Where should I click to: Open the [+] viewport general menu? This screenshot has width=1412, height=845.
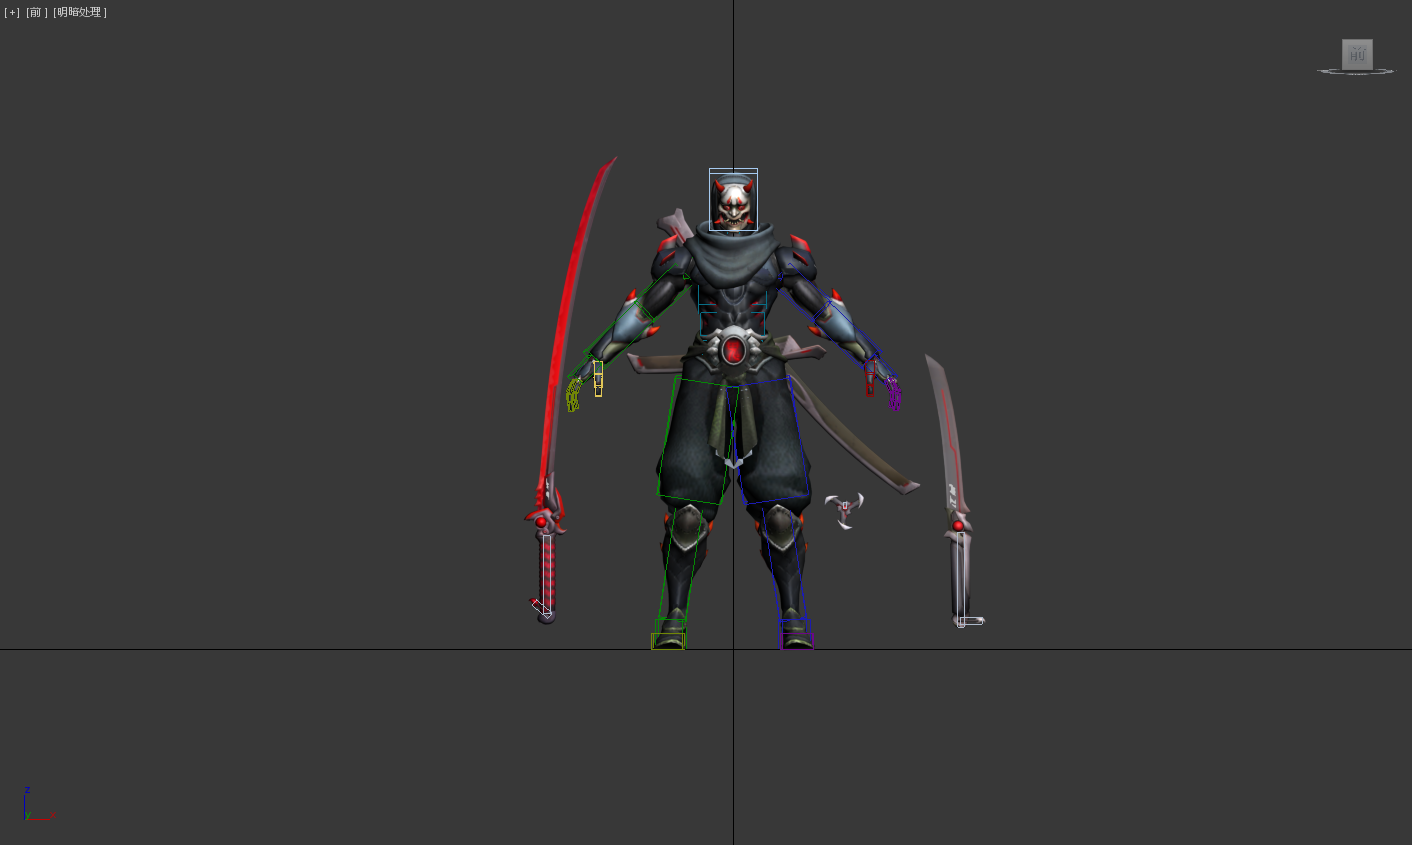click(x=12, y=12)
